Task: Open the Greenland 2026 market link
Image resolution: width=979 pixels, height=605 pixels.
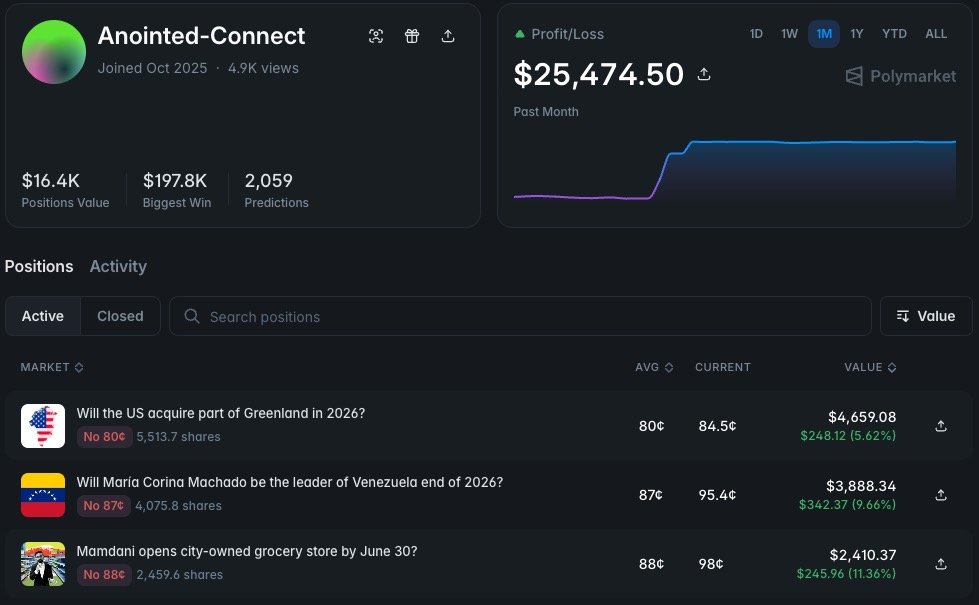Action: 220,413
